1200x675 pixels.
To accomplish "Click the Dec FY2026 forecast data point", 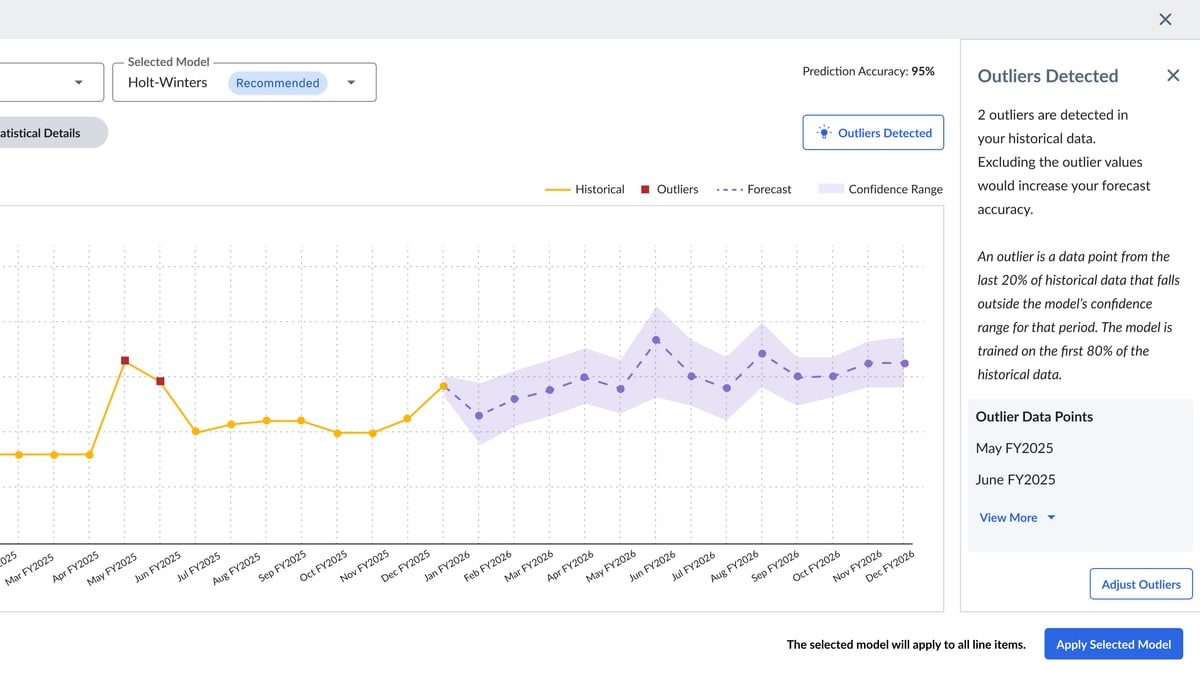I will (x=904, y=363).
